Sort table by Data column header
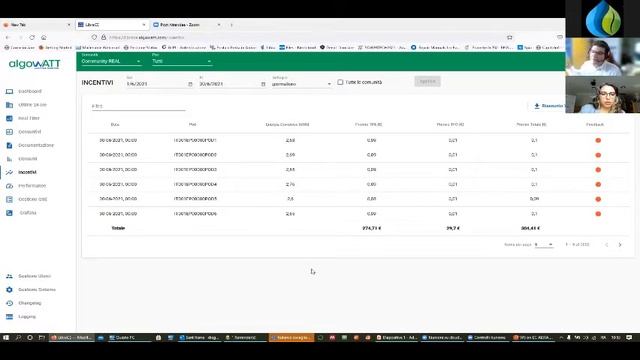Image resolution: width=640 pixels, height=360 pixels. [115, 124]
